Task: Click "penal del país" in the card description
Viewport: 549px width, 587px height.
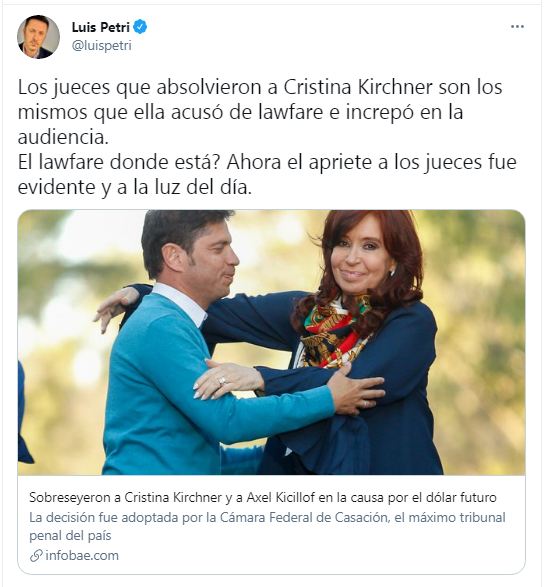Action: [x=70, y=535]
